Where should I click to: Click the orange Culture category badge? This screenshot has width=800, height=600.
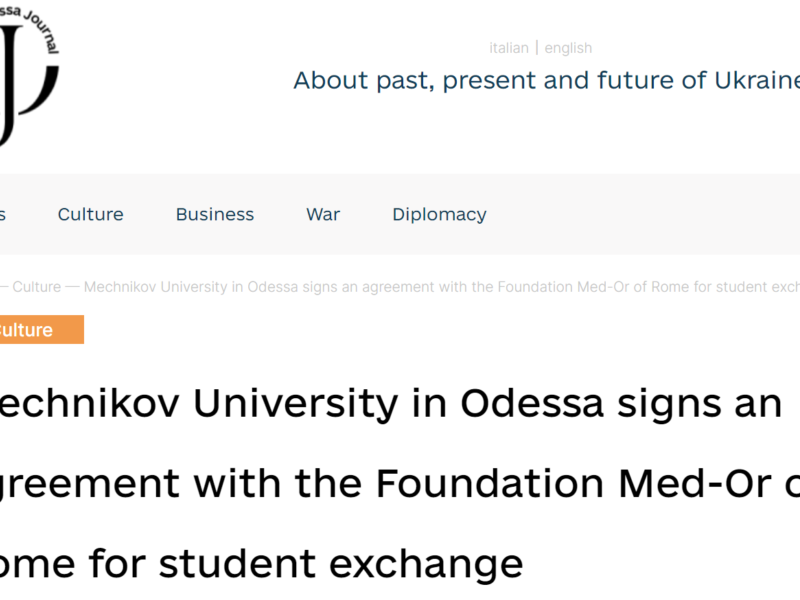(x=42, y=330)
